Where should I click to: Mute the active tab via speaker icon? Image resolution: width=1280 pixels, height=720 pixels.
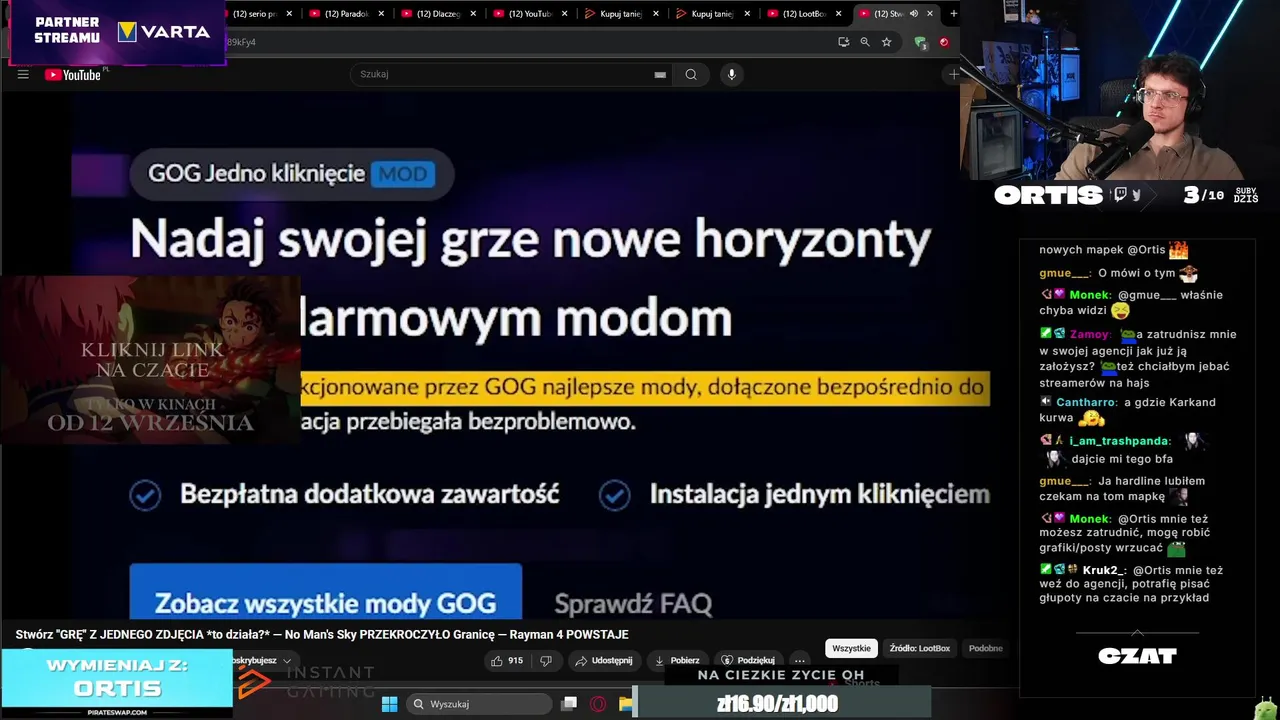(x=914, y=14)
